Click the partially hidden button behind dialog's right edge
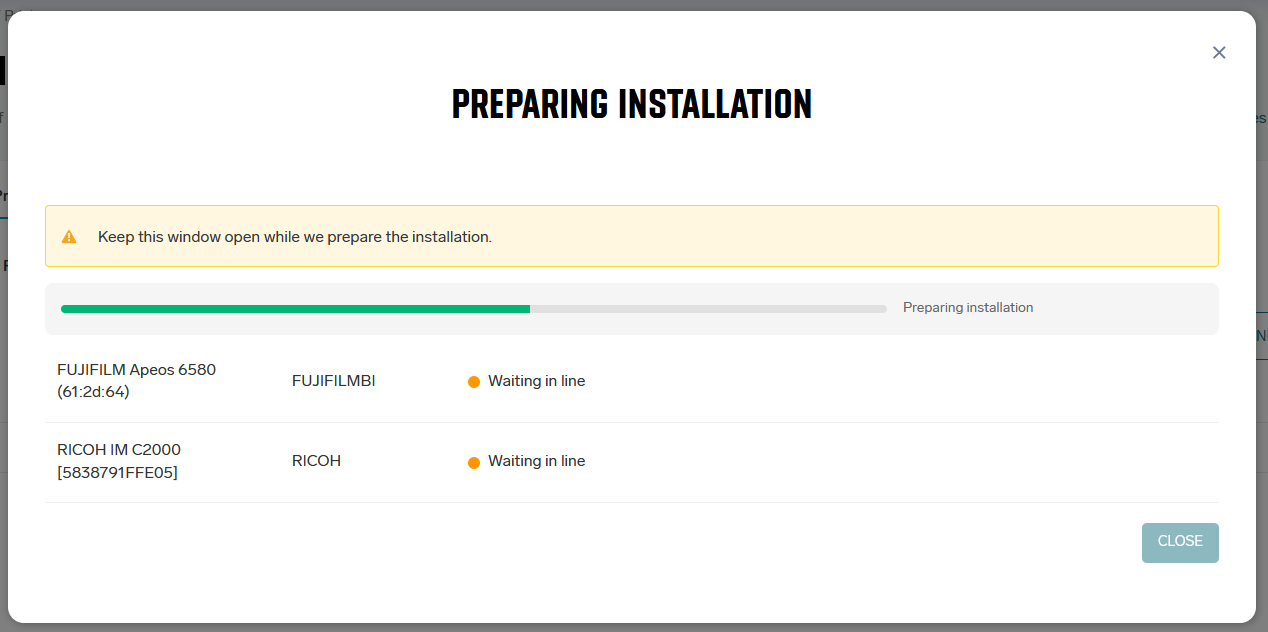This screenshot has height=632, width=1268. [1261, 337]
